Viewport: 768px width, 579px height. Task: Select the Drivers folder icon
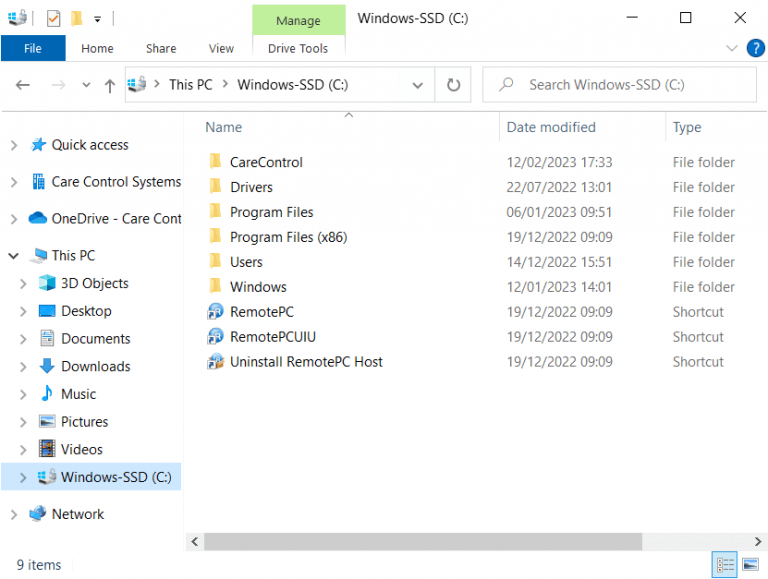[215, 186]
